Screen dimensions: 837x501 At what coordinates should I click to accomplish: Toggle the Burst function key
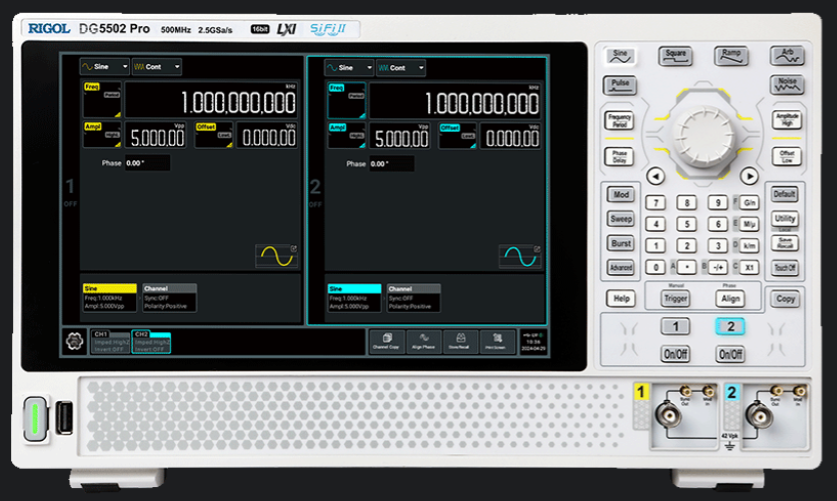620,243
